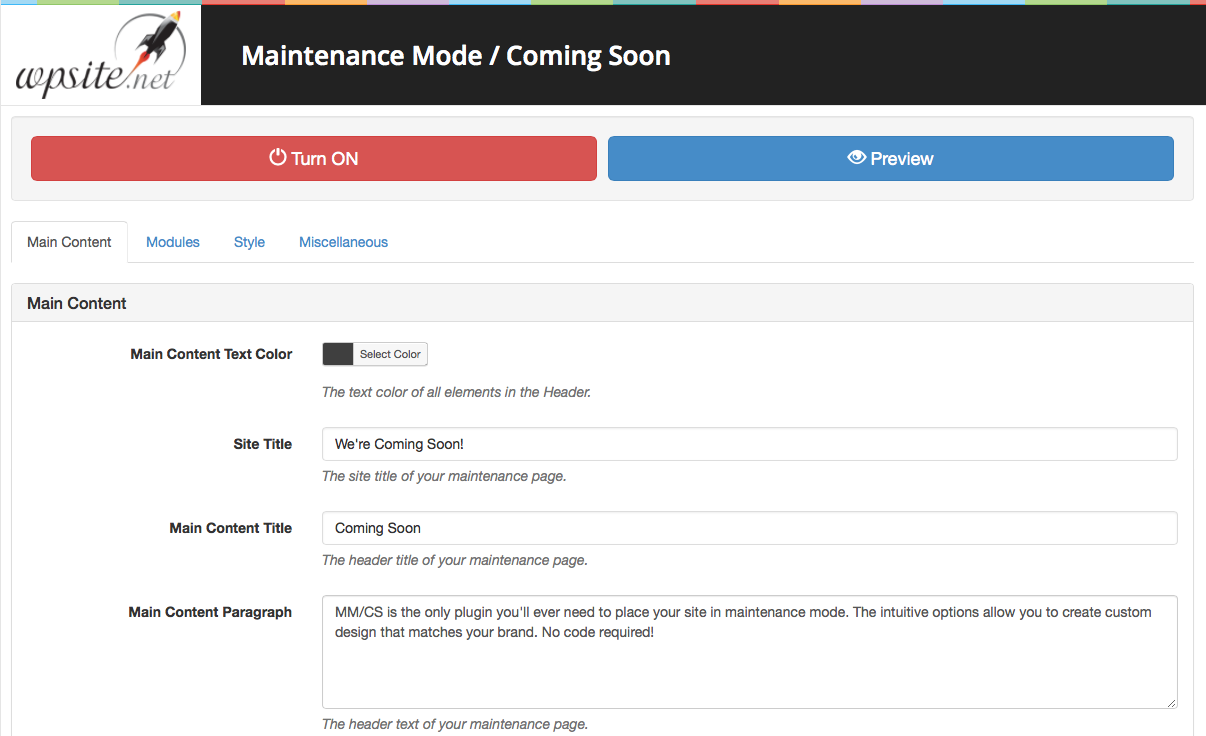Click the wpsite.net rocket logo

point(101,55)
